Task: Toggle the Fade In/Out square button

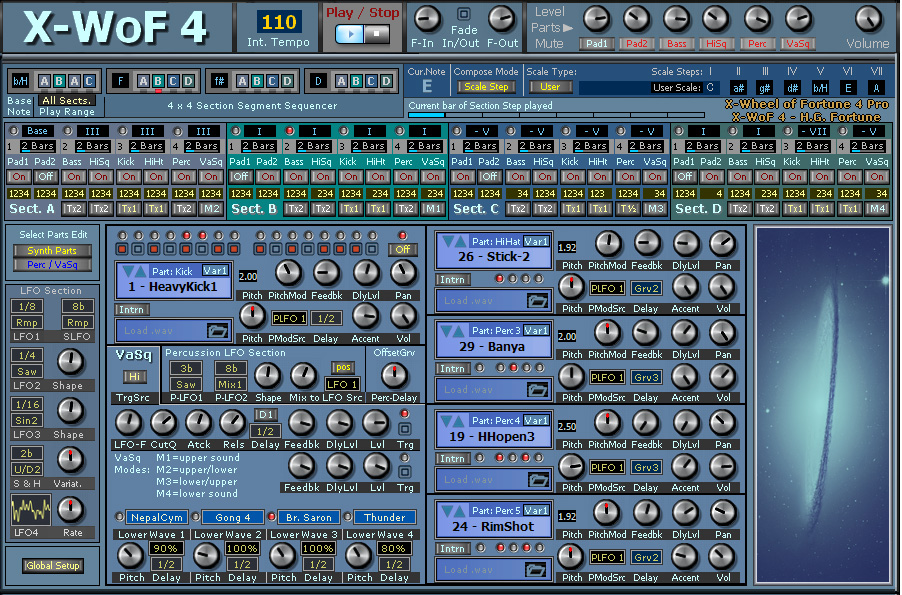Action: 463,13
